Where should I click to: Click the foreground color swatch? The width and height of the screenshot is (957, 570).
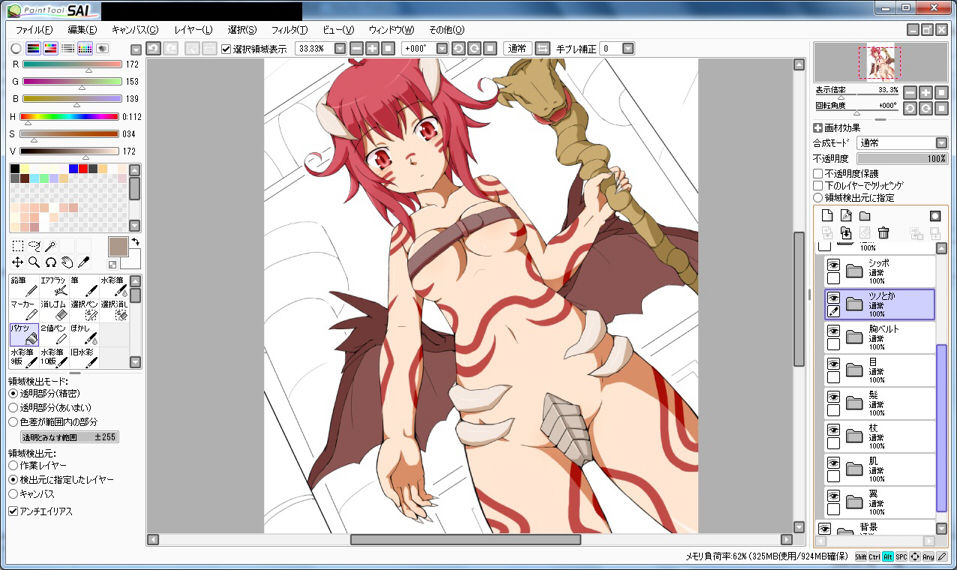click(117, 247)
